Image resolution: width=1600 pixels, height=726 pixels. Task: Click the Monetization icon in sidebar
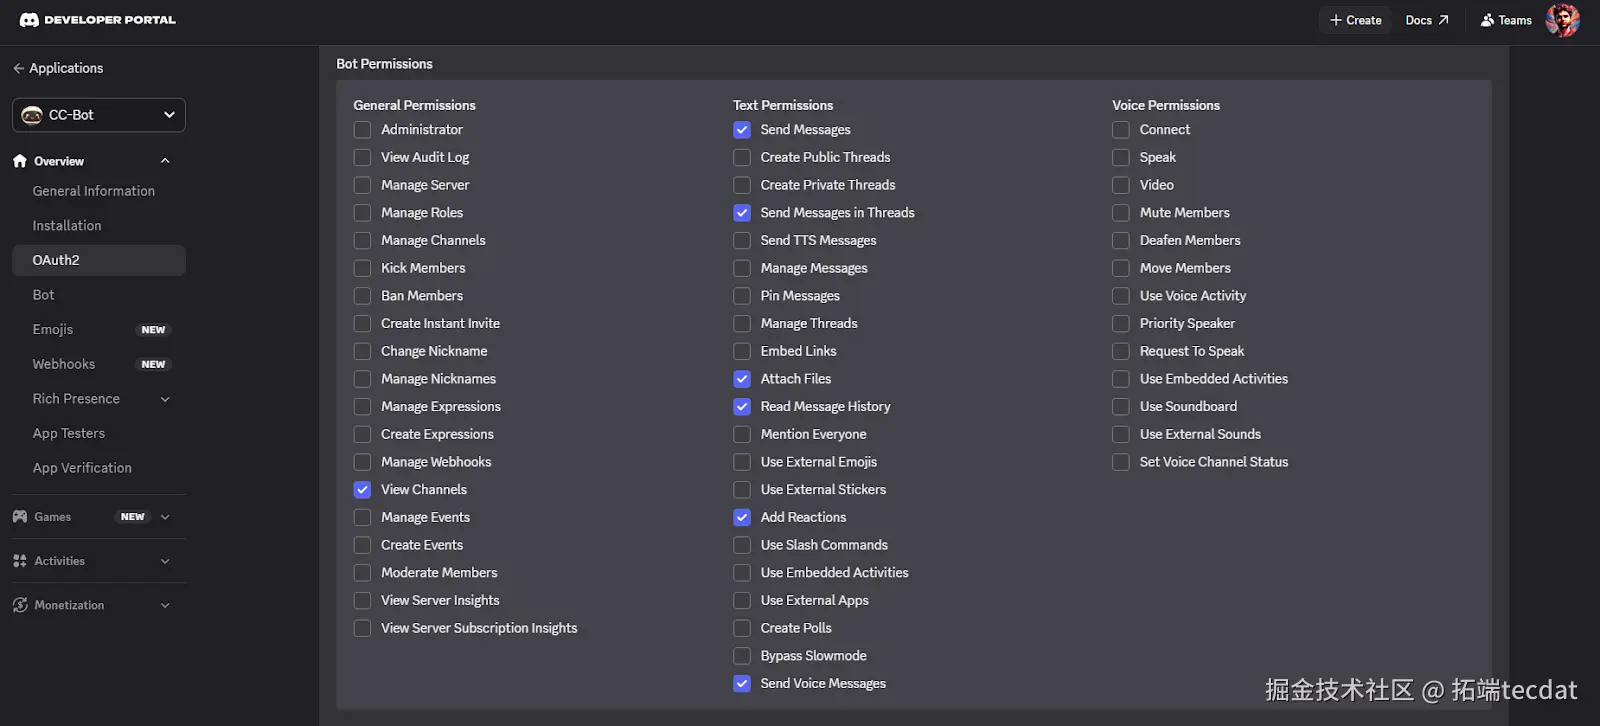(20, 605)
